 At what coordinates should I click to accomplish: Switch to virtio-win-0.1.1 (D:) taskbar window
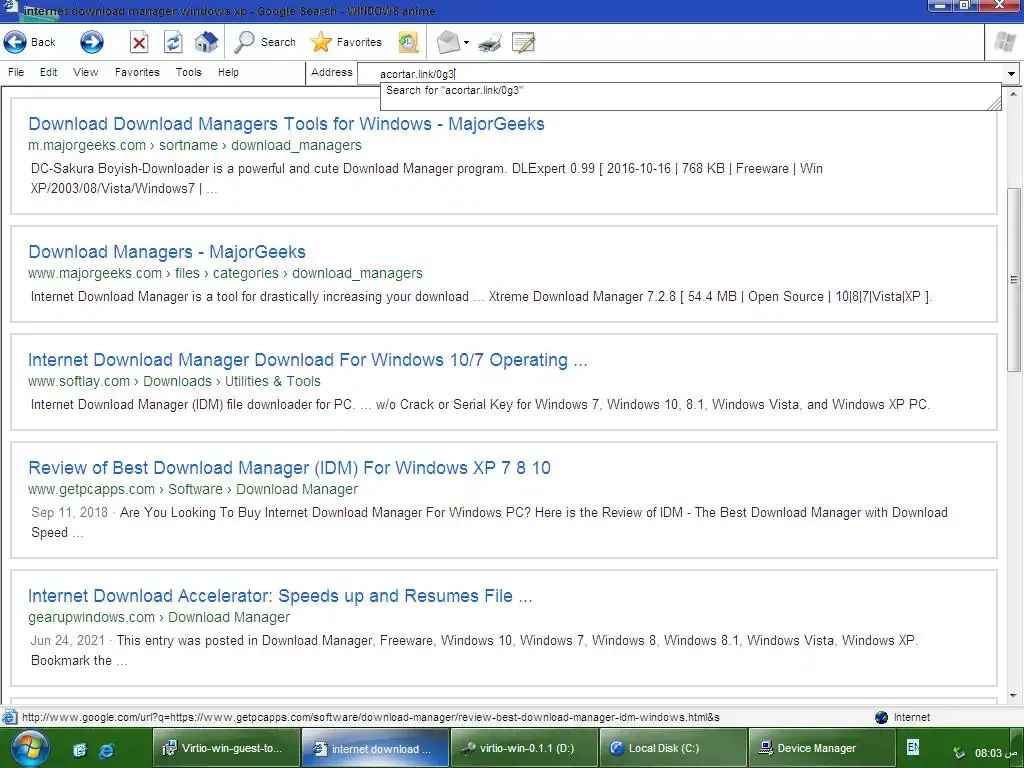coord(524,748)
